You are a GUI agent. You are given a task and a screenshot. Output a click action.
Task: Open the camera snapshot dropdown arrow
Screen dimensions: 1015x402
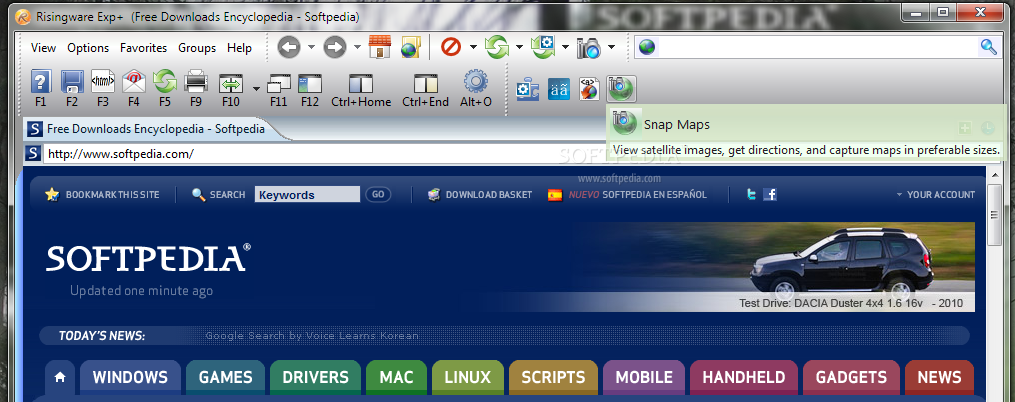click(611, 47)
